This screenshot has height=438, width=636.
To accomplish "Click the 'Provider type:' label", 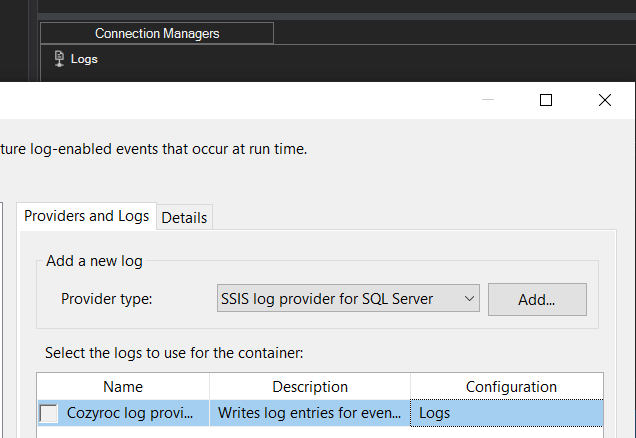I will coord(106,298).
